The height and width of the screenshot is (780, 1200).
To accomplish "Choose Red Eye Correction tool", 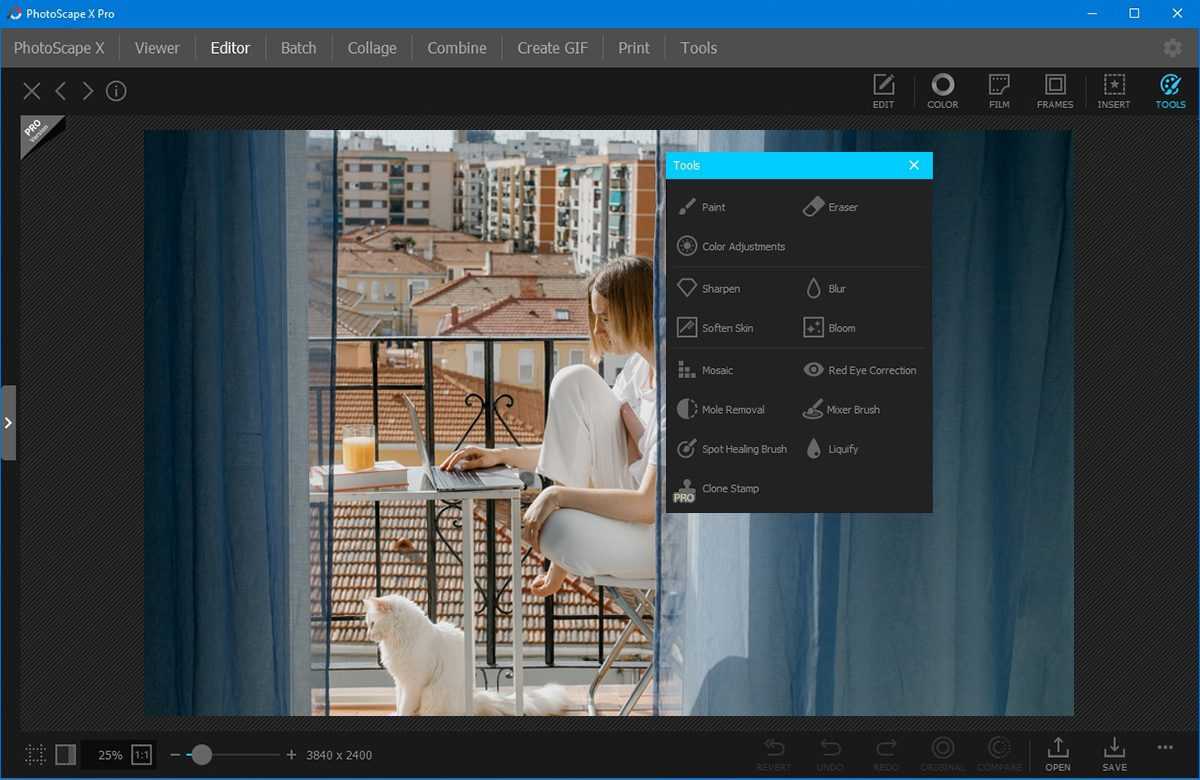I will (x=860, y=370).
